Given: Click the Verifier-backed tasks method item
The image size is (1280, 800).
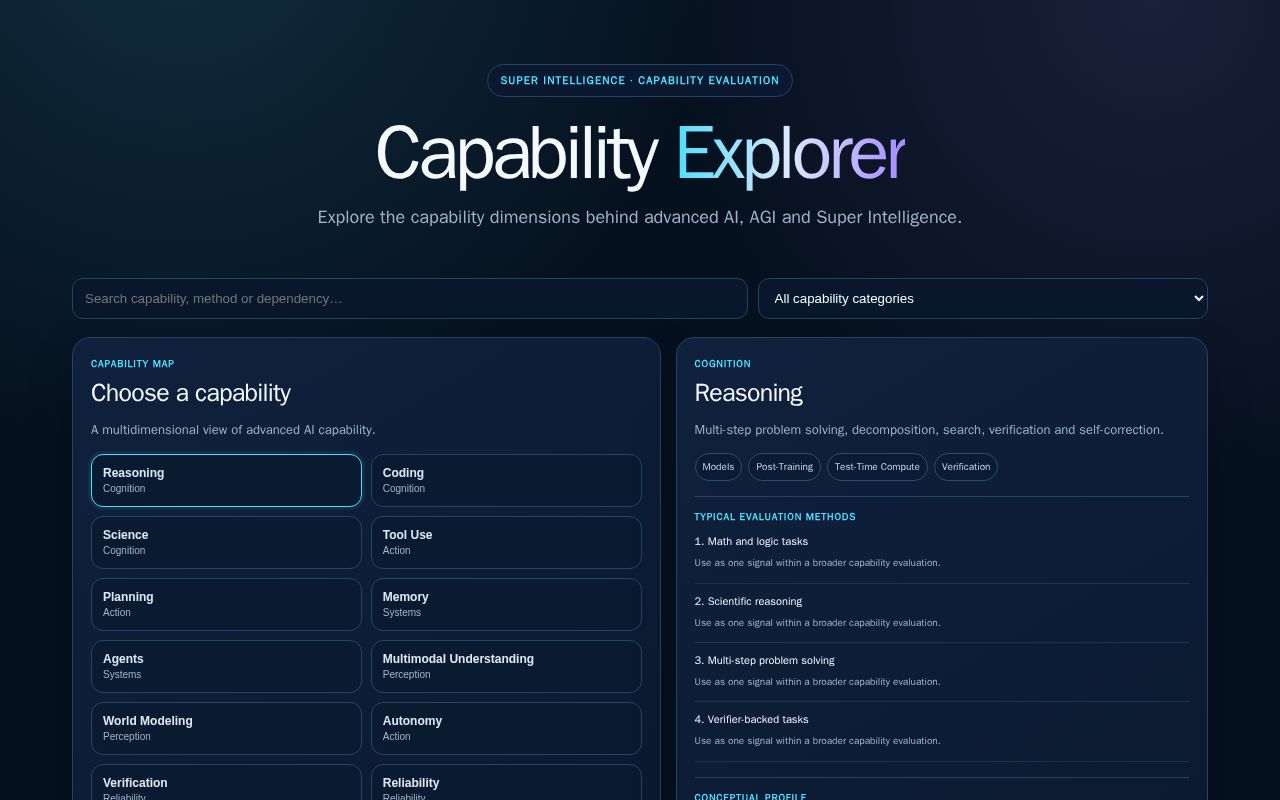Looking at the screenshot, I should [x=751, y=719].
